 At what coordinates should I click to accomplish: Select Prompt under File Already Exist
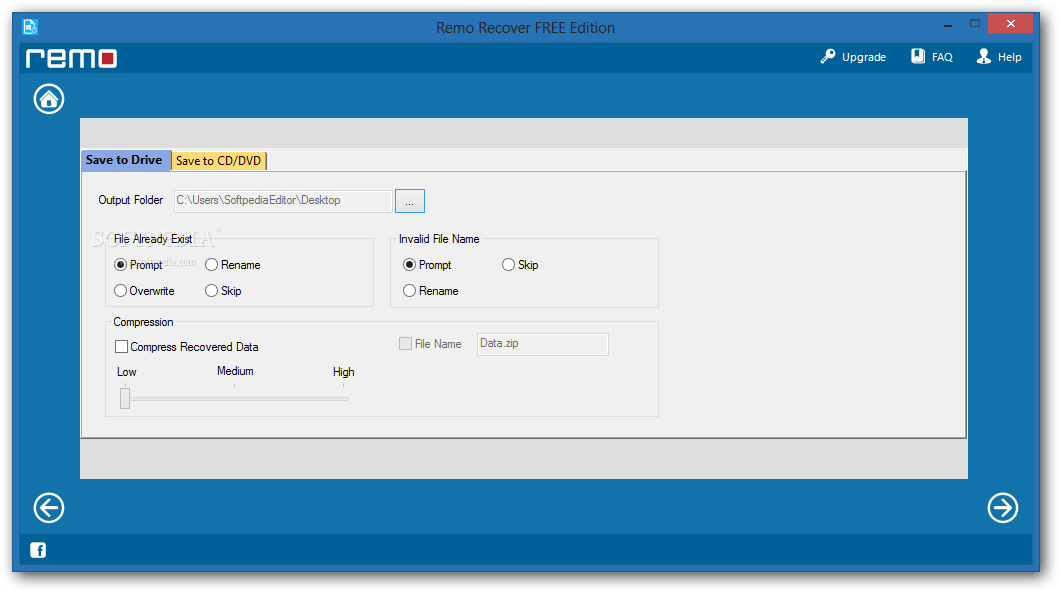[120, 264]
